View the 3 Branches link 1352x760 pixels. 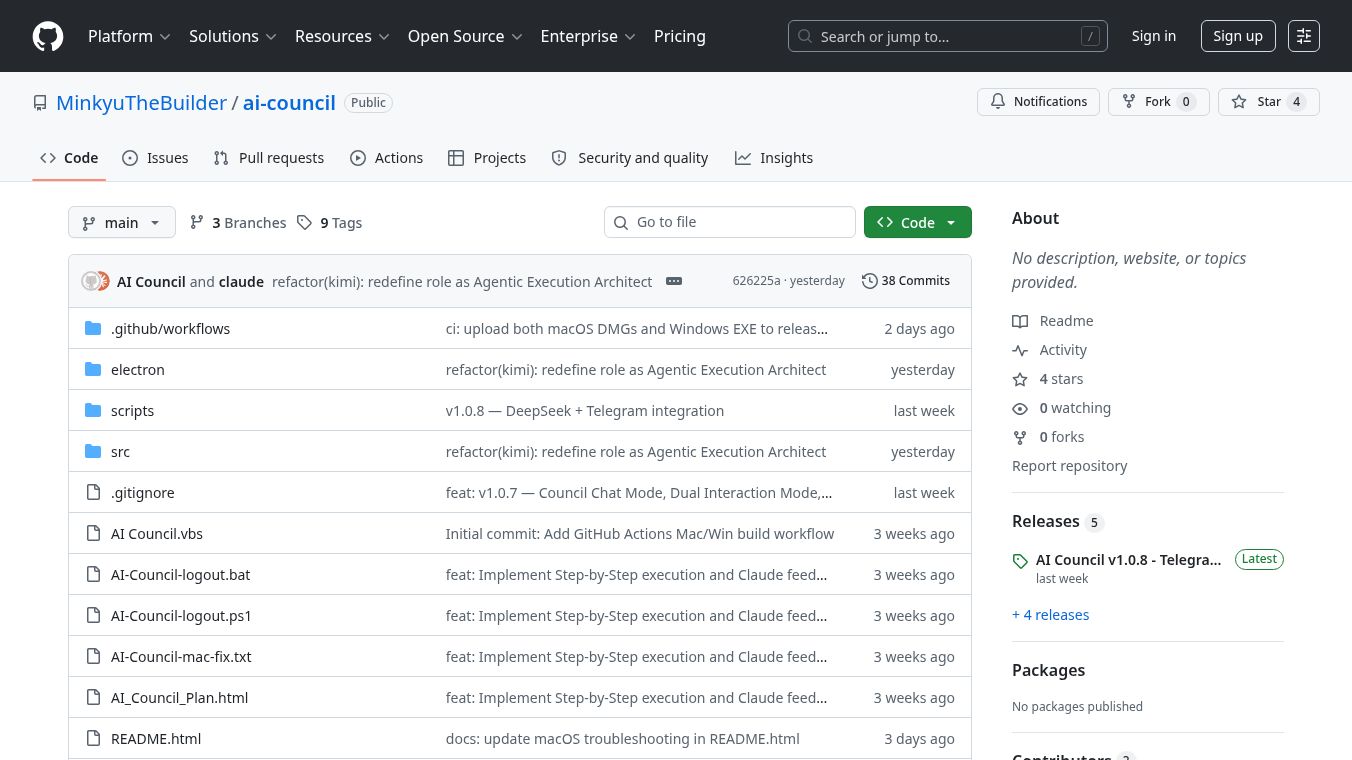pos(238,222)
